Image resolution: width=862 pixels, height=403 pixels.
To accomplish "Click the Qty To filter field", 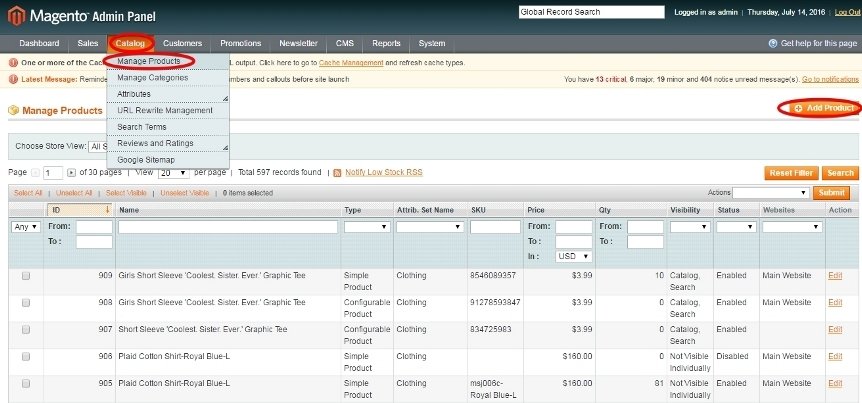I will click(x=645, y=242).
